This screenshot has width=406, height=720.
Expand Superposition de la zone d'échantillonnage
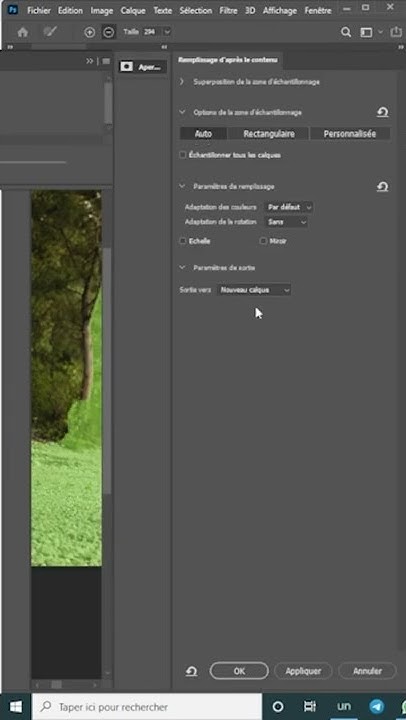182,82
